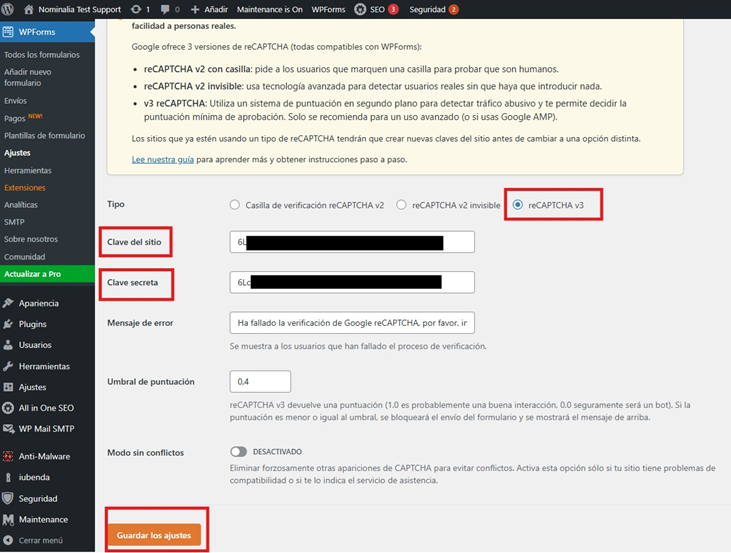The width and height of the screenshot is (731, 553).
Task: Open the Comunidad submenu item
Action: point(24,256)
